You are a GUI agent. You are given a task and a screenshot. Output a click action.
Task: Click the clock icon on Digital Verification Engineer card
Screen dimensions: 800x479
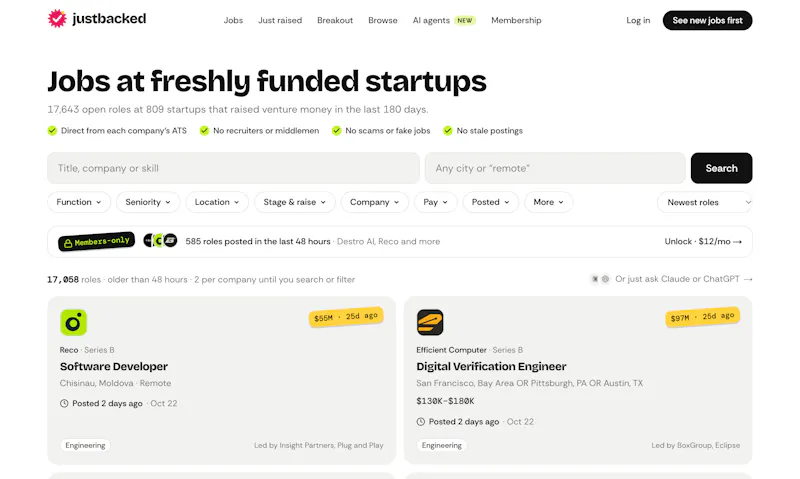point(420,422)
